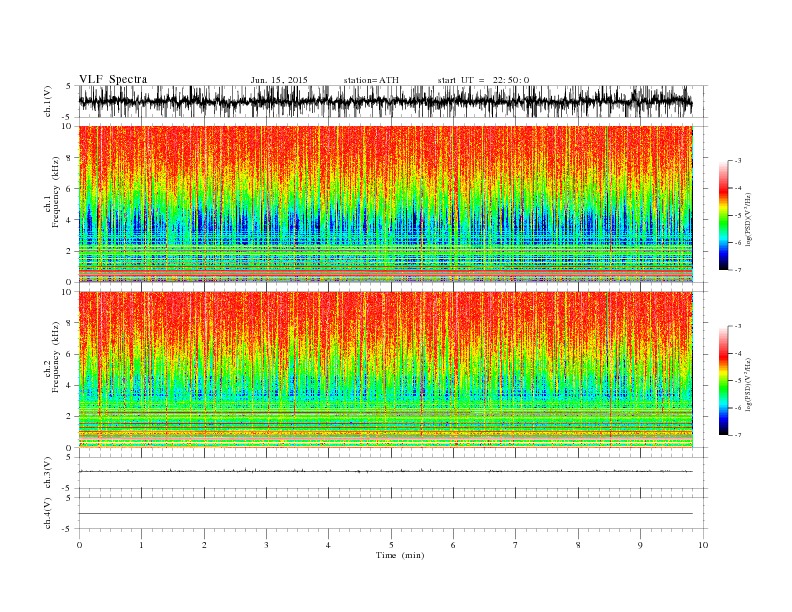The image size is (792, 612).
Task: Click the 'Jun. 15, 2015' date label
Action: coord(279,80)
